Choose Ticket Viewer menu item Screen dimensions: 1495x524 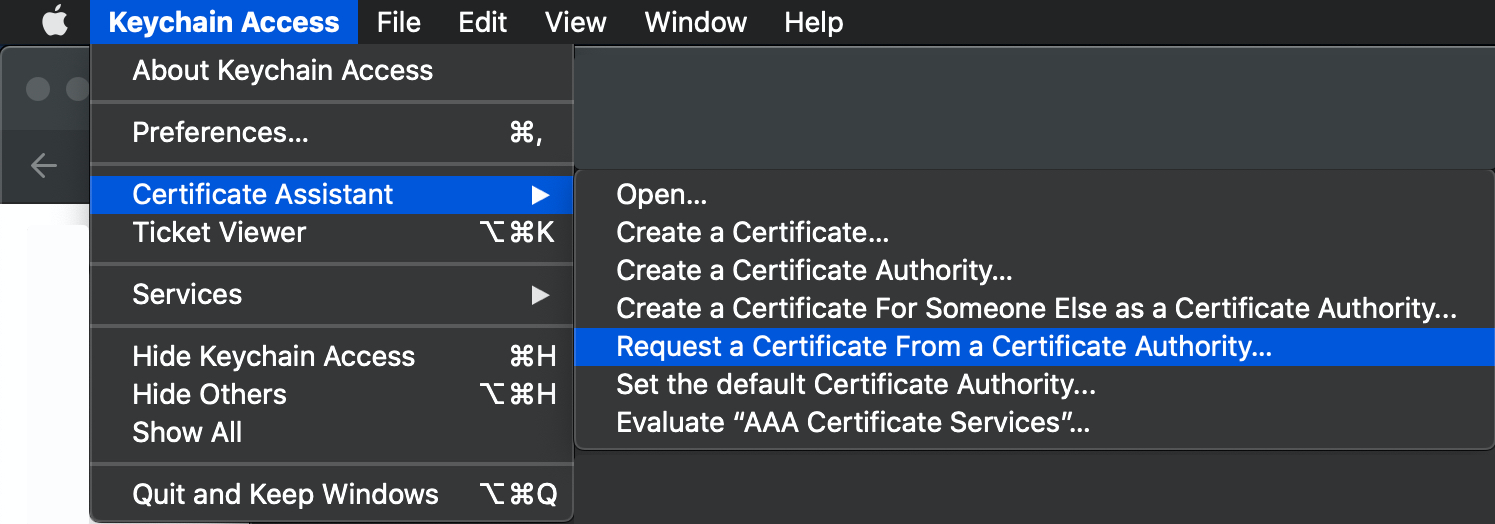[x=332, y=232]
